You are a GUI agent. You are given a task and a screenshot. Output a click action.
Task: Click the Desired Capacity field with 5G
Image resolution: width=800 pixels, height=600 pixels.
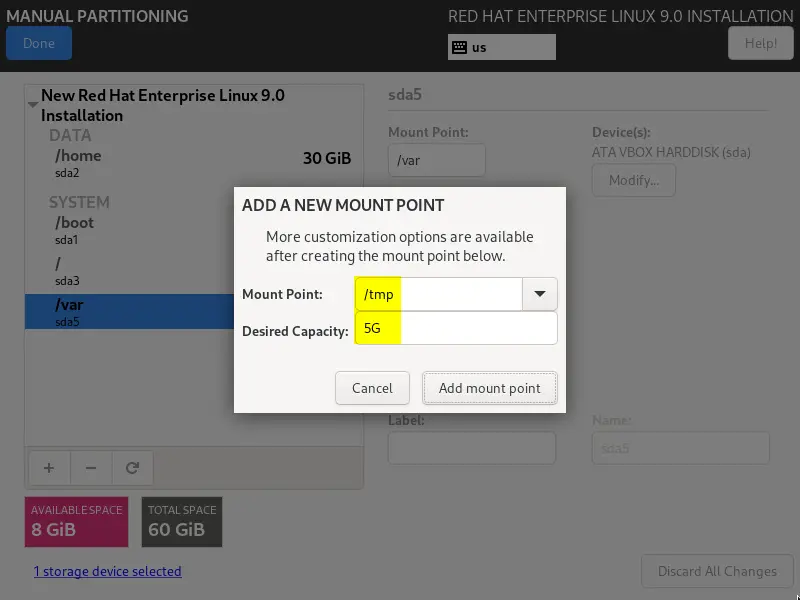[x=456, y=328]
